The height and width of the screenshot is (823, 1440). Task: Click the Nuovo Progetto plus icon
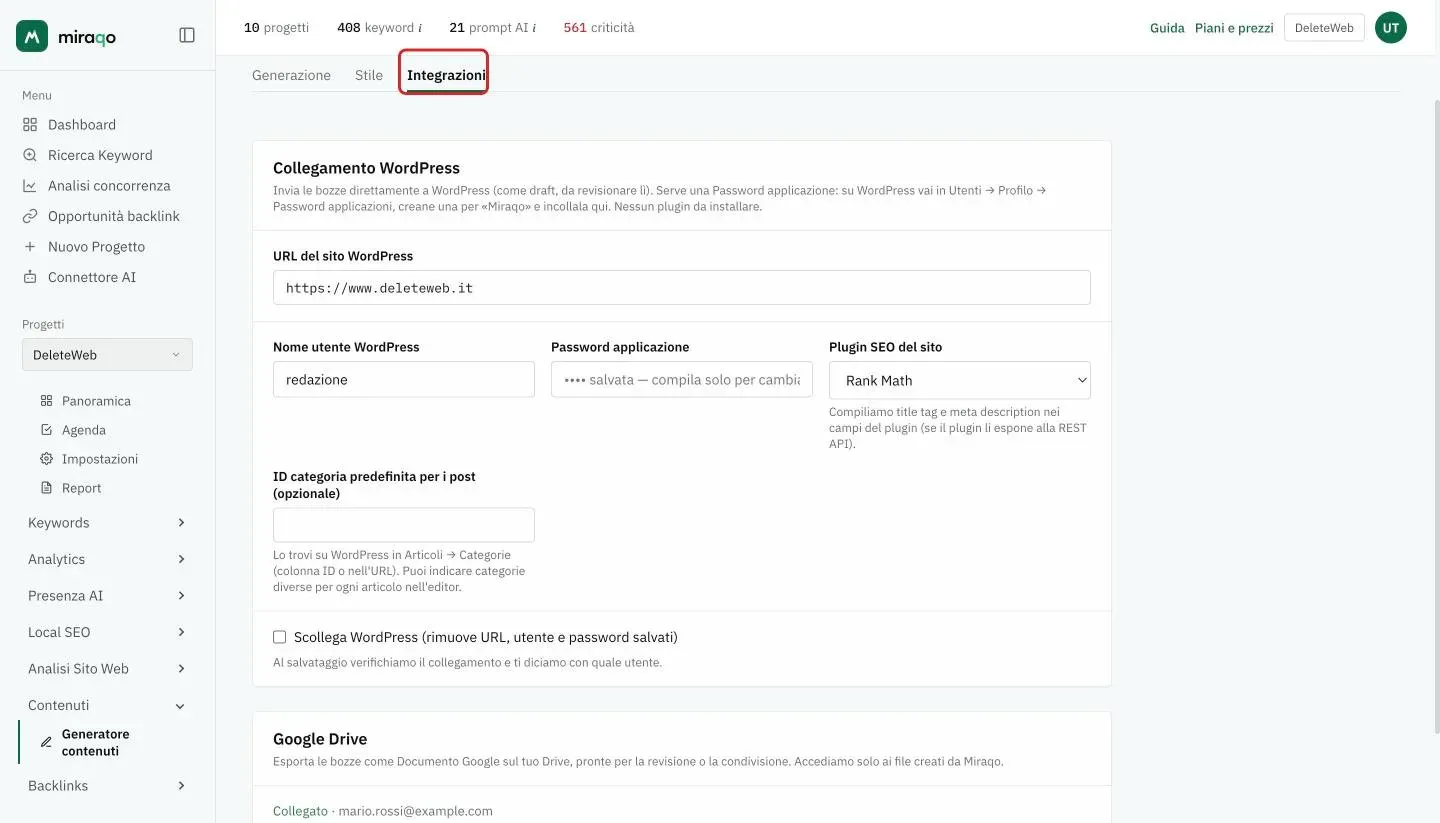coord(30,247)
